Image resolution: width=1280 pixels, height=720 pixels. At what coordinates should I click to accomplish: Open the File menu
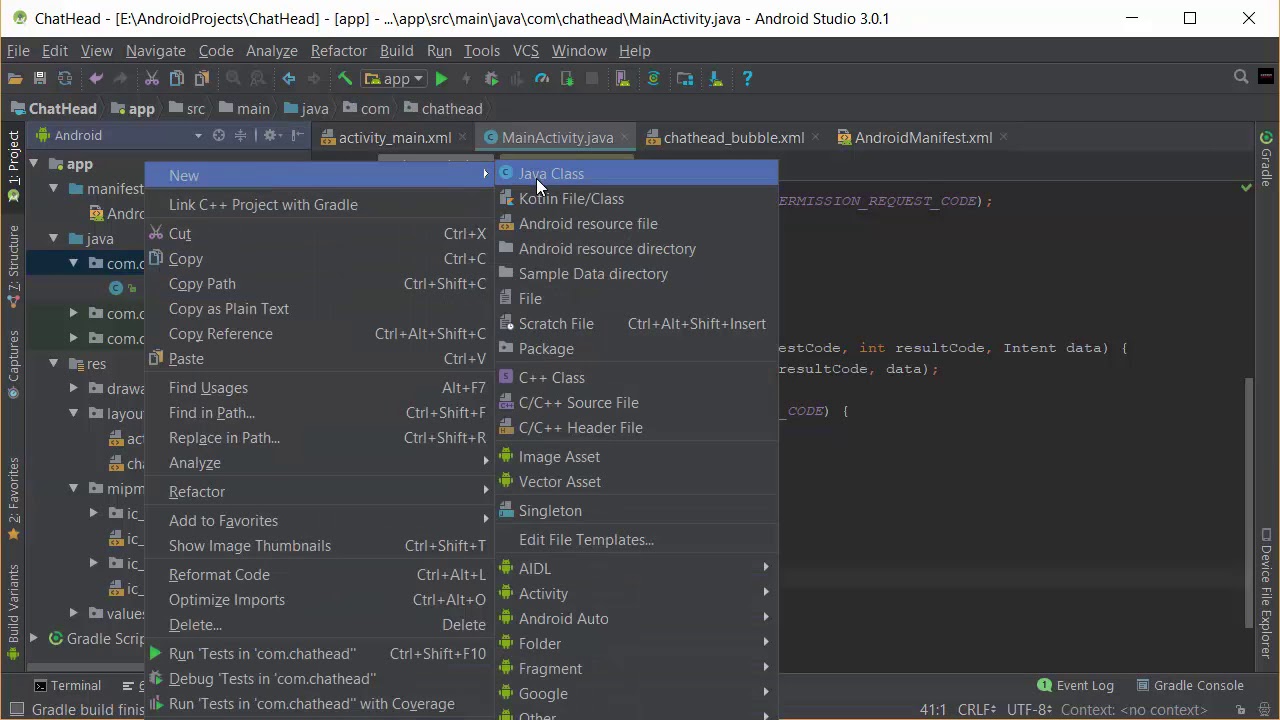pos(18,50)
